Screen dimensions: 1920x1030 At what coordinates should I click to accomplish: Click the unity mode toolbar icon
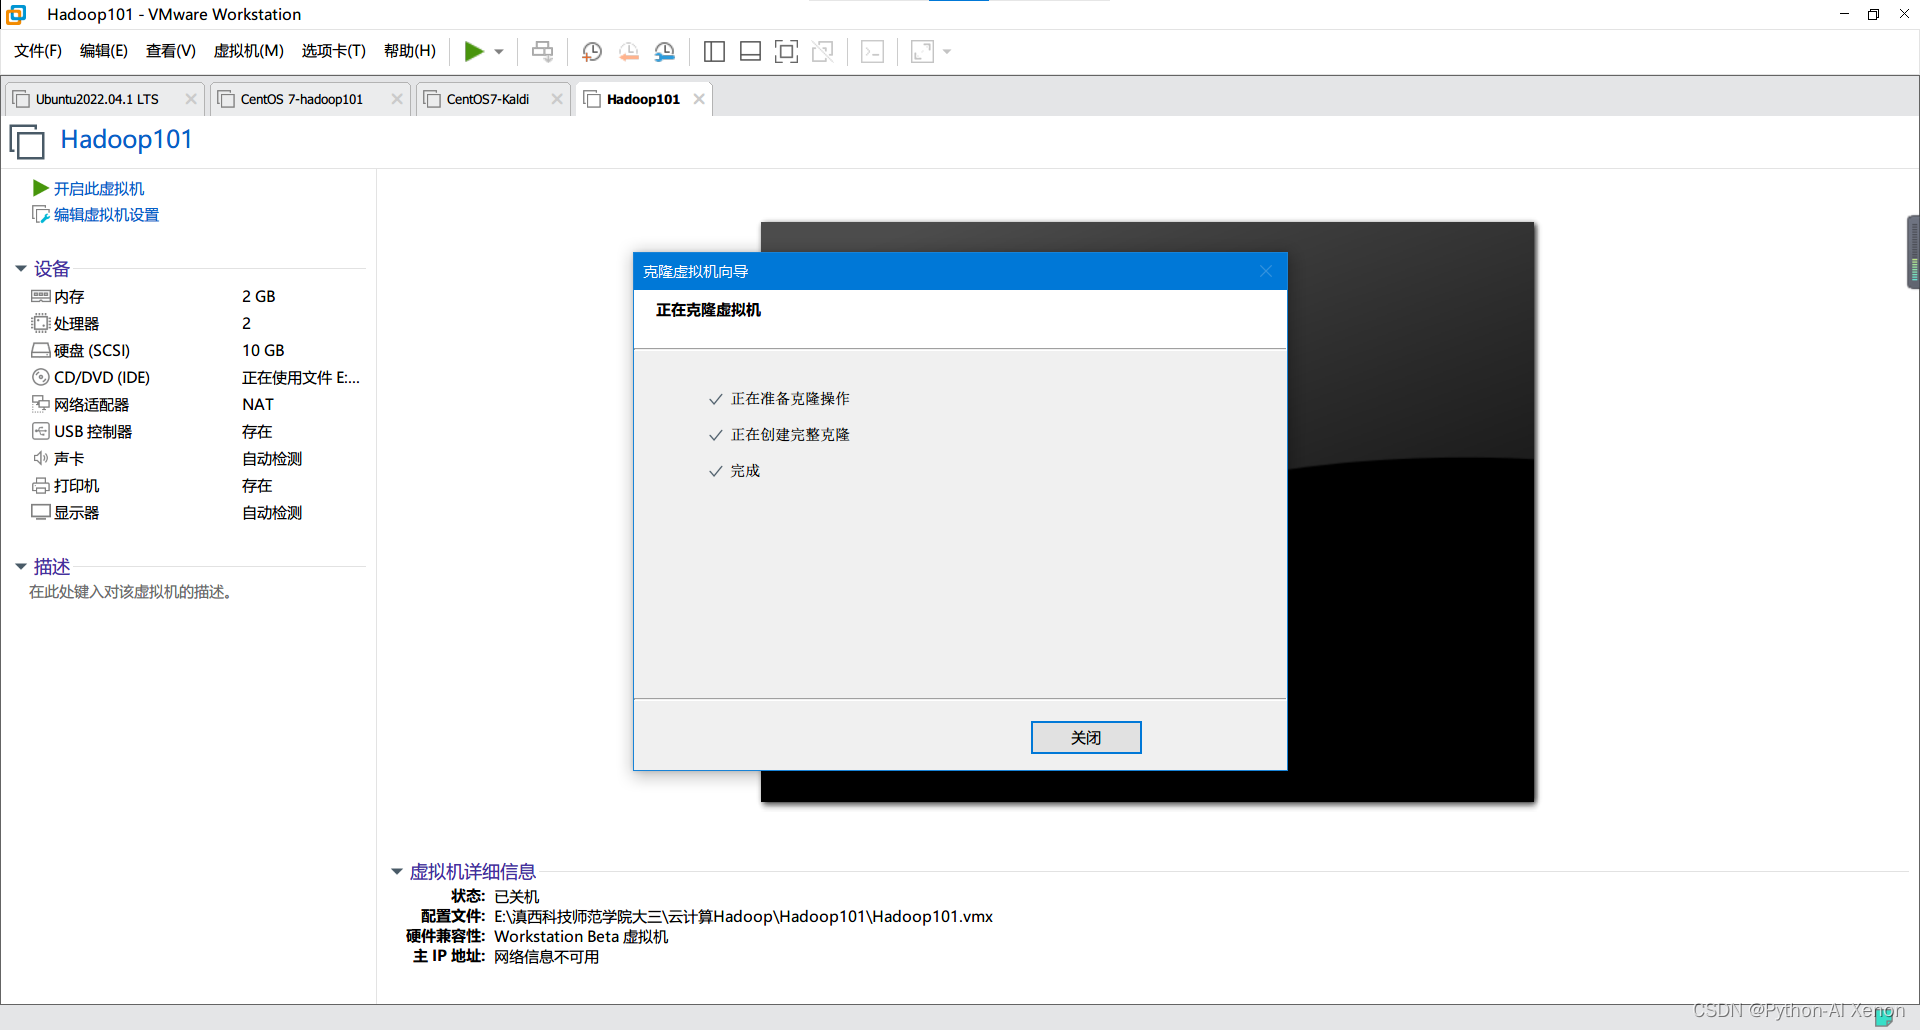(823, 51)
